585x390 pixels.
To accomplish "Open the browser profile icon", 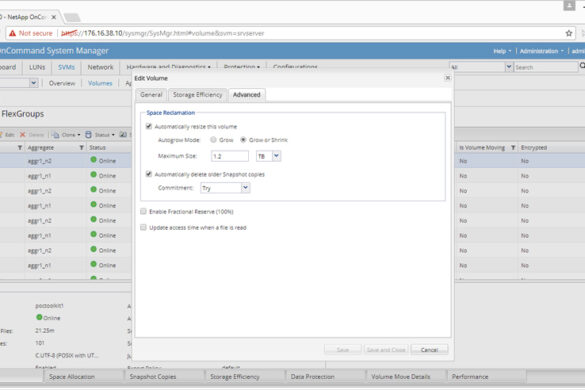I will tap(569, 6).
